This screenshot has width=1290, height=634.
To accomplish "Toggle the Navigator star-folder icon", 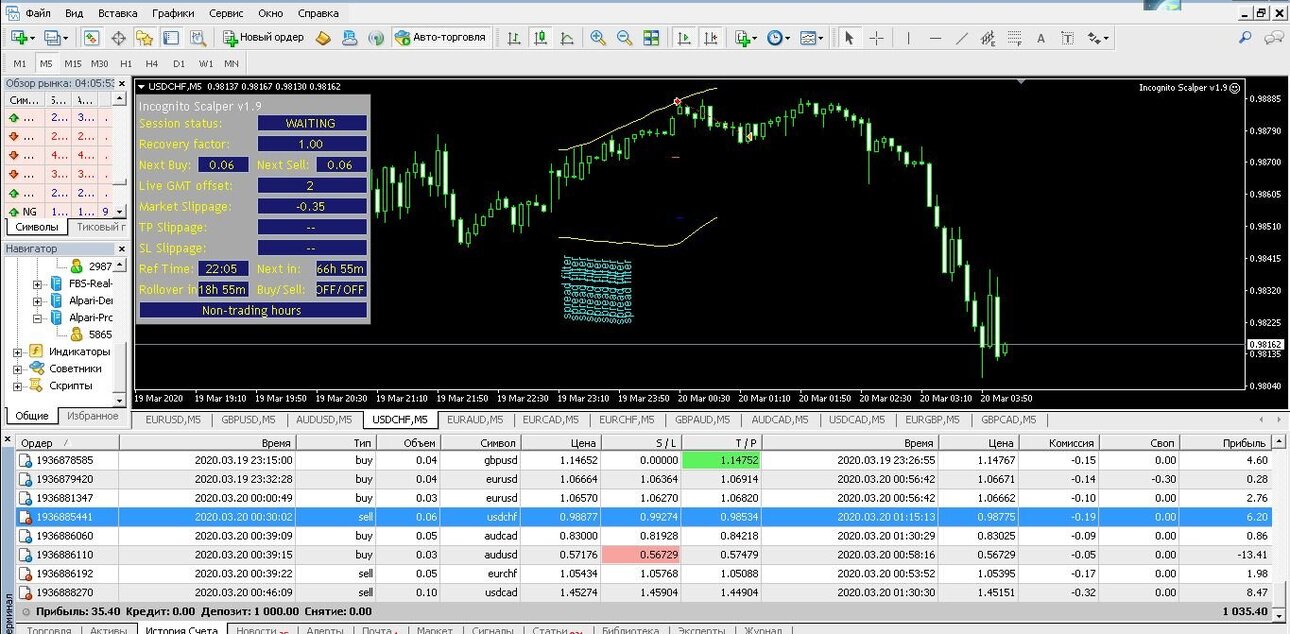I will click(144, 38).
